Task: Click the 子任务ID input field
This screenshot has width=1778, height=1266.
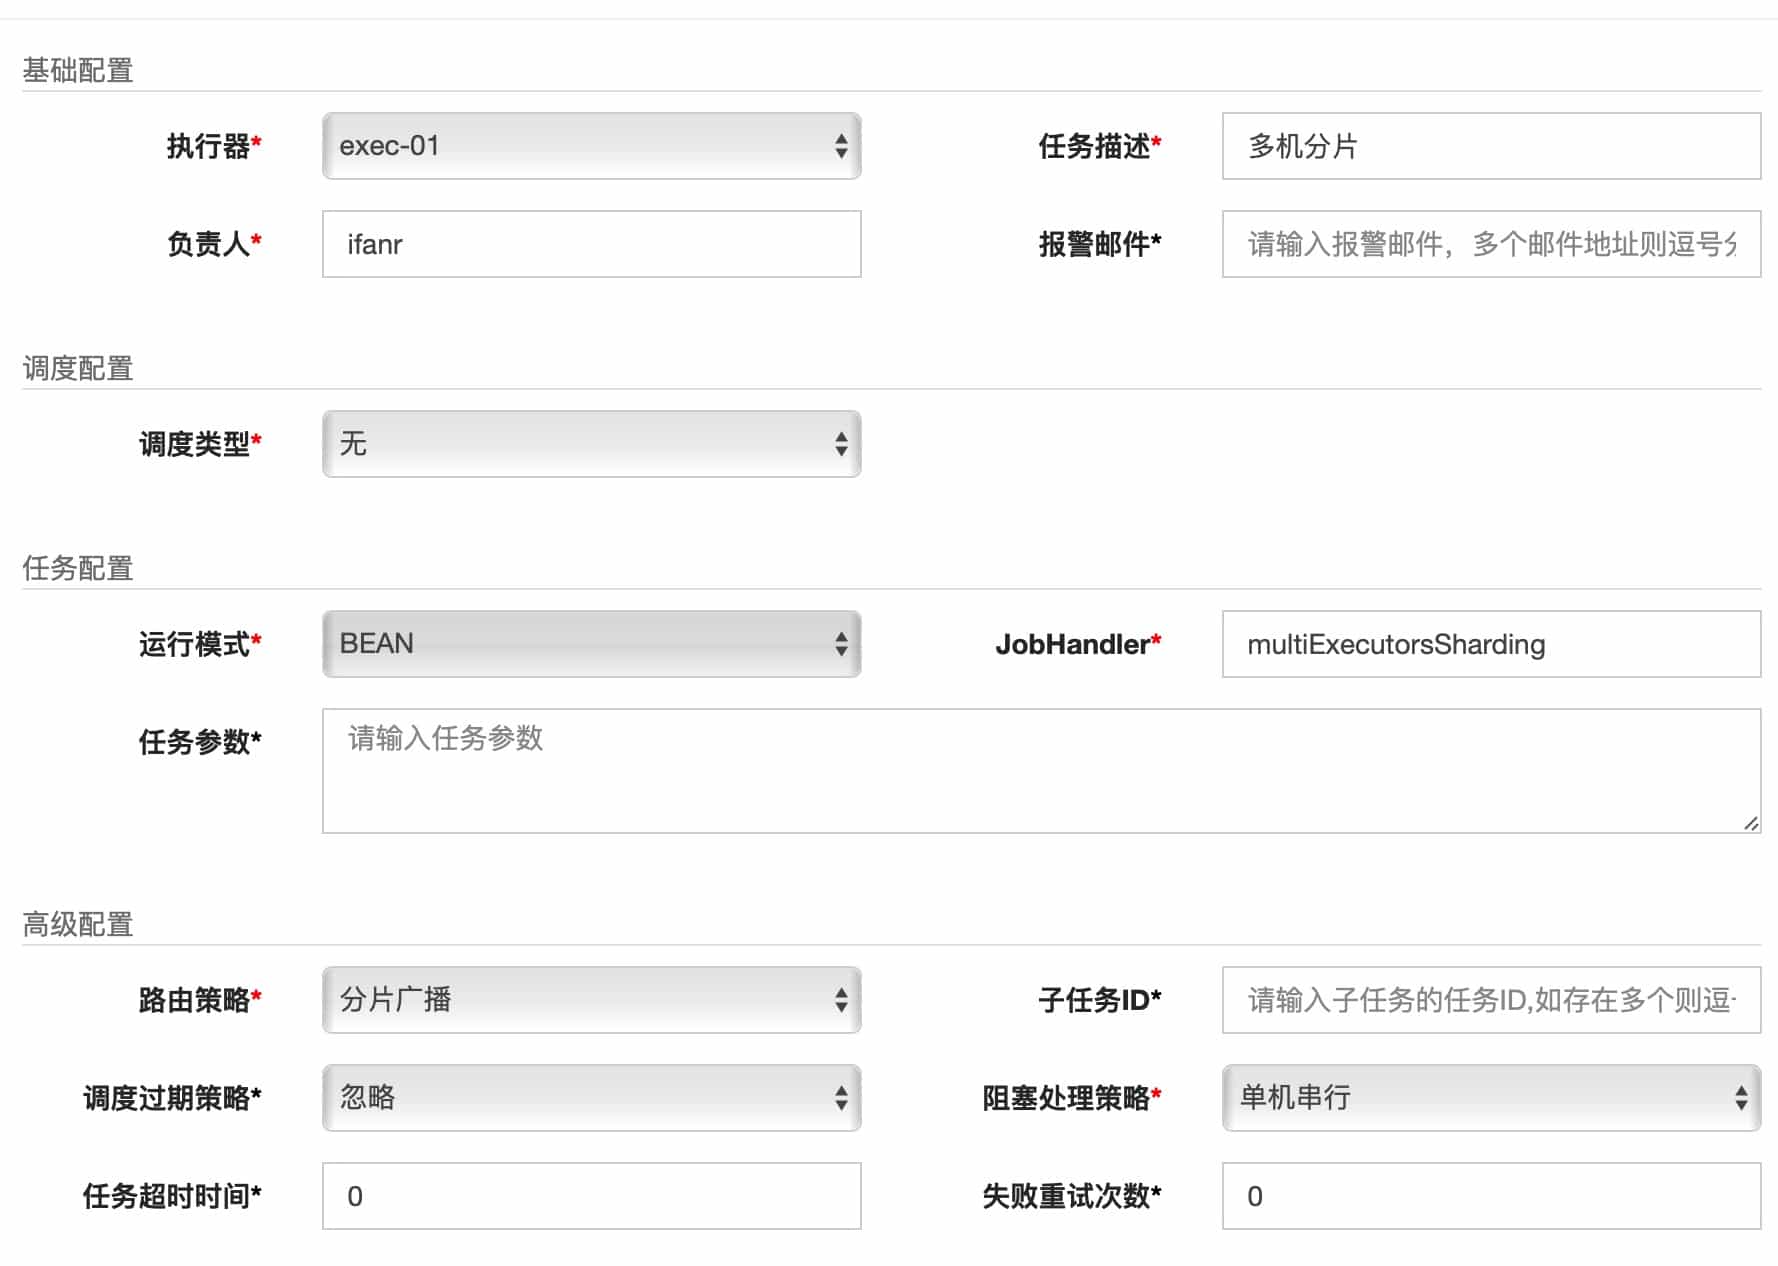Action: [1490, 1000]
